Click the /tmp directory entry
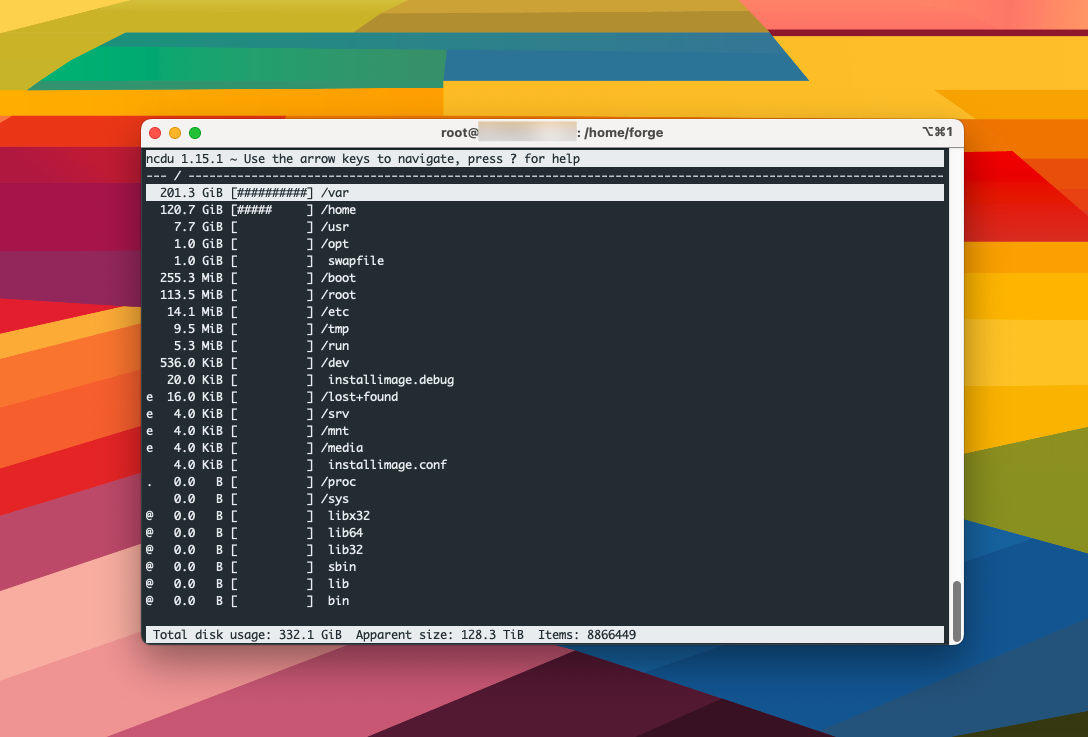The width and height of the screenshot is (1088, 737). tap(334, 329)
